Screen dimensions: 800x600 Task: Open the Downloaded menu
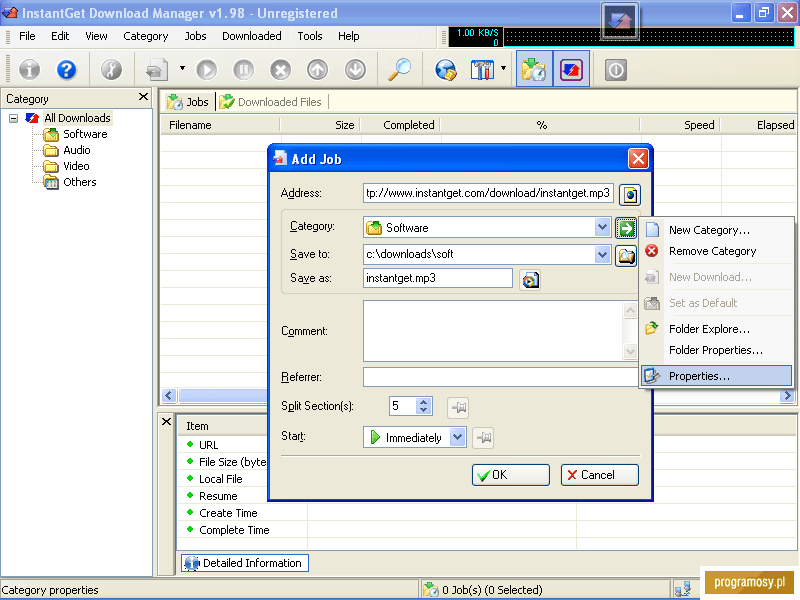coord(252,36)
